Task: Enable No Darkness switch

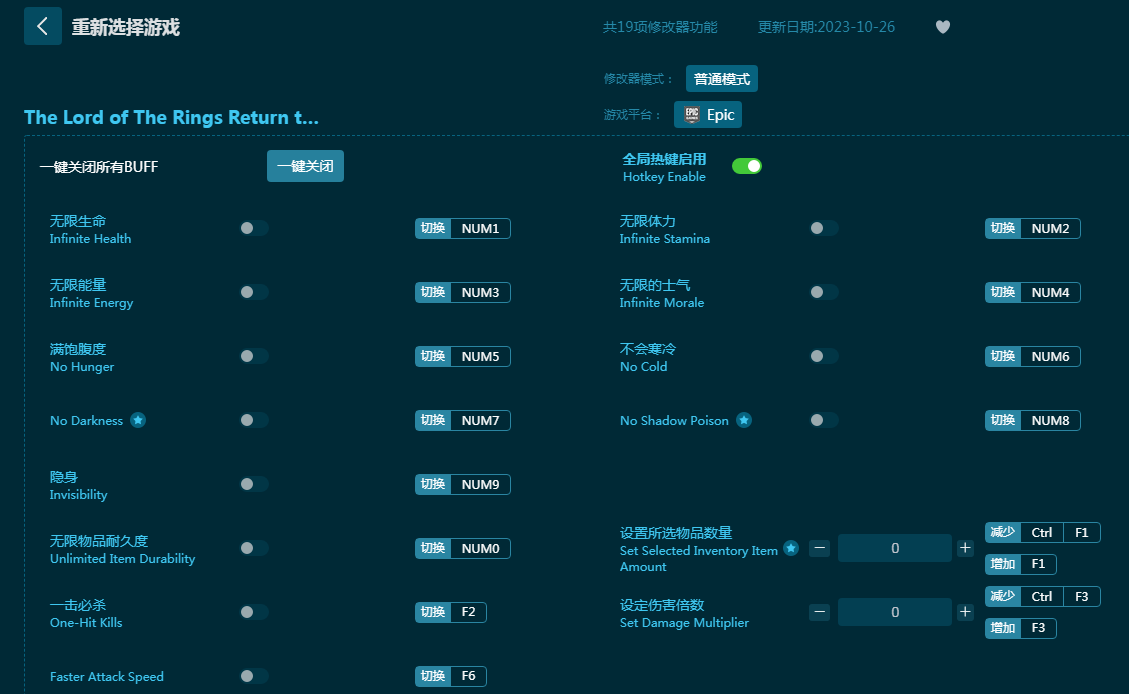Action: [x=254, y=420]
